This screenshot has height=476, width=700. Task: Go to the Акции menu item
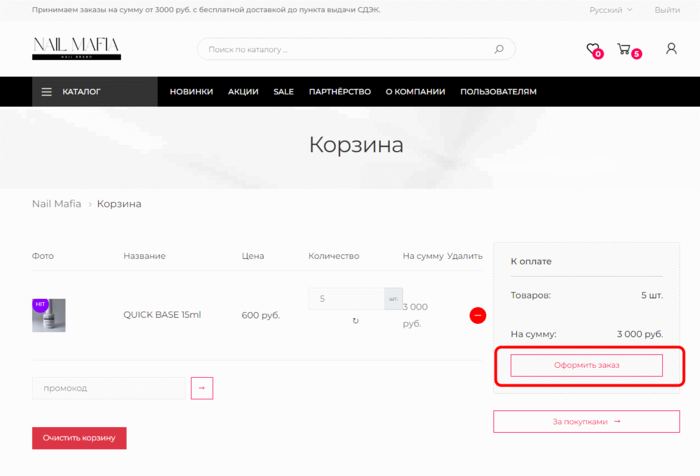pos(243,92)
